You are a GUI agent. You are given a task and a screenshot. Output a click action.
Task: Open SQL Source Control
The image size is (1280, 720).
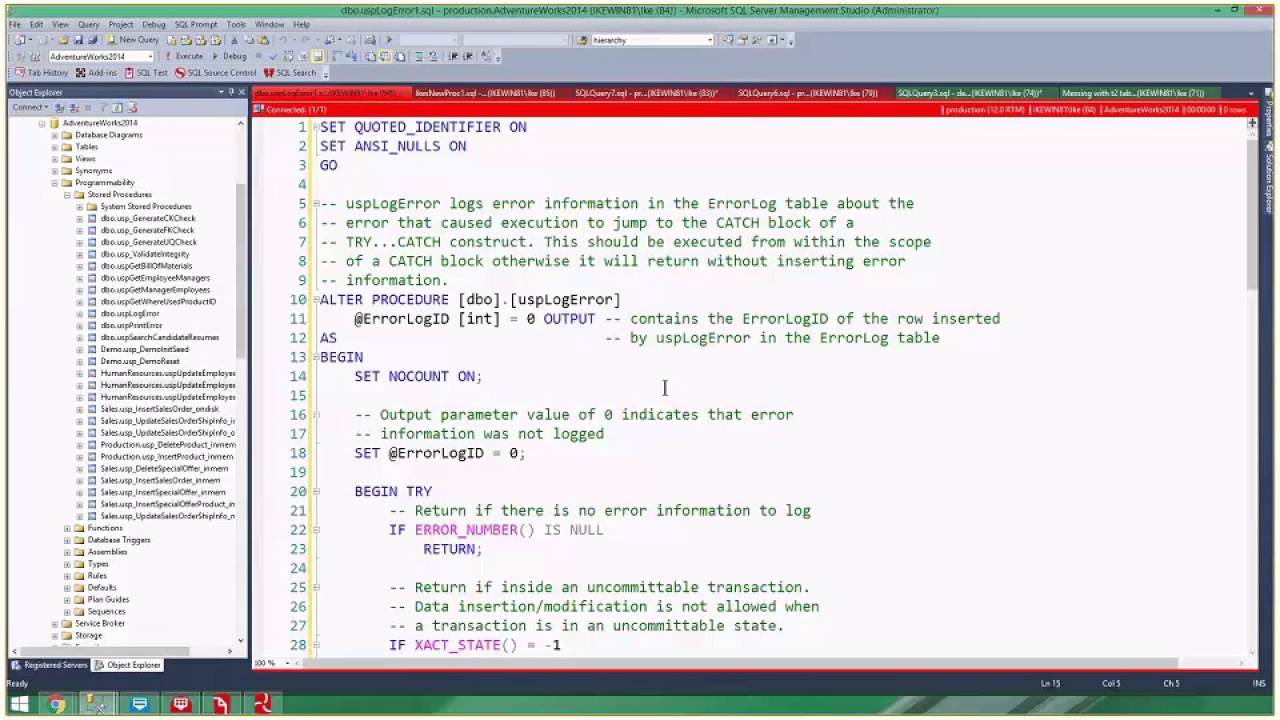coord(216,73)
